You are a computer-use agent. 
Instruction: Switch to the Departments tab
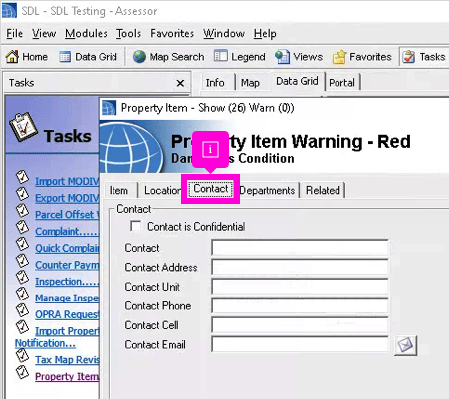pos(267,190)
